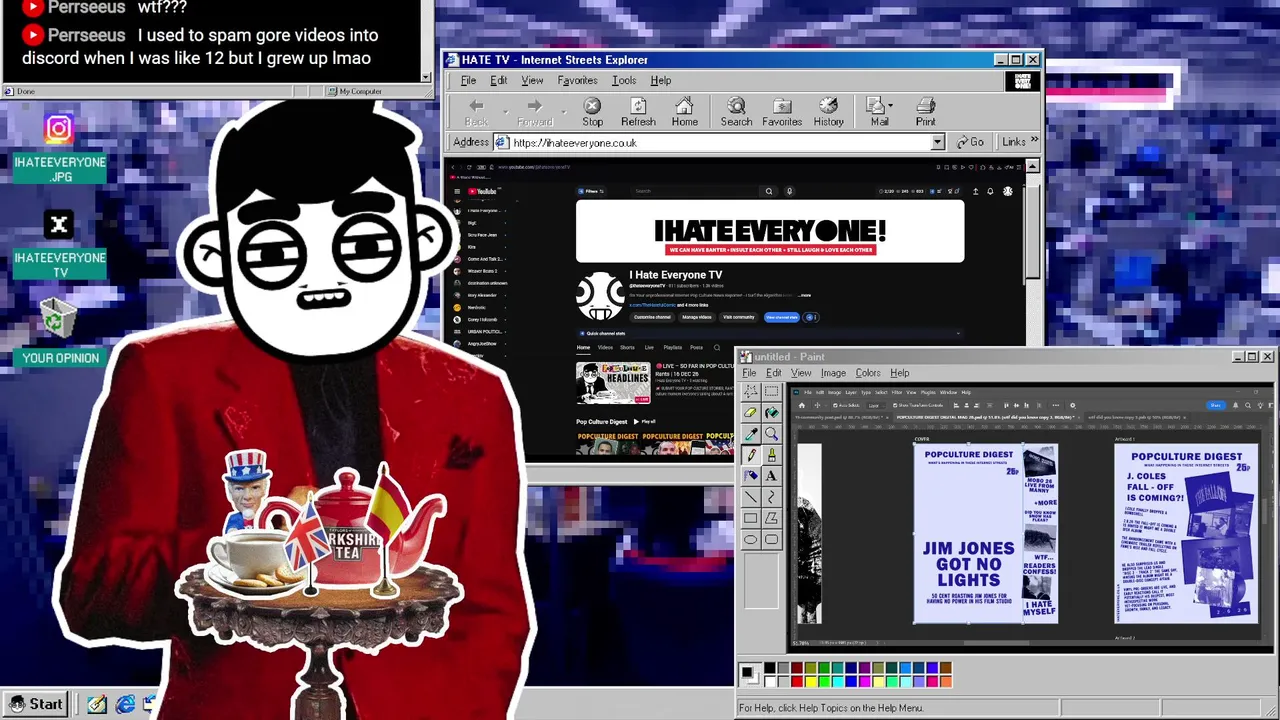Open Search in the Explorer toolbar
The image size is (1280, 720).
tap(736, 112)
